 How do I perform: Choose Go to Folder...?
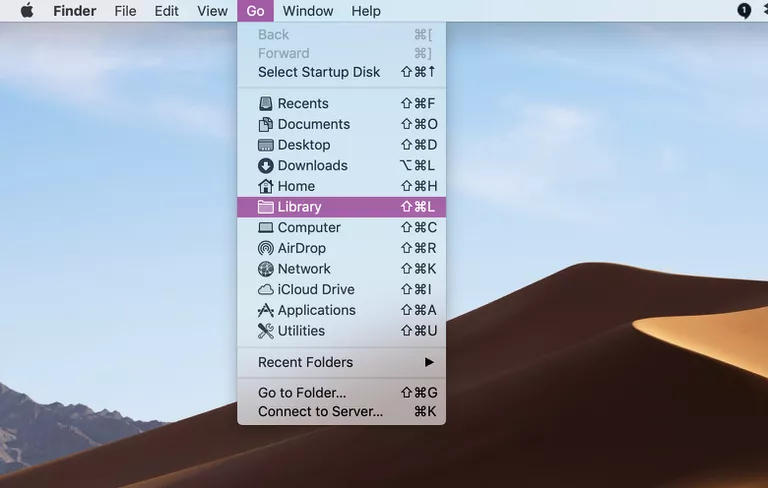click(x=341, y=392)
